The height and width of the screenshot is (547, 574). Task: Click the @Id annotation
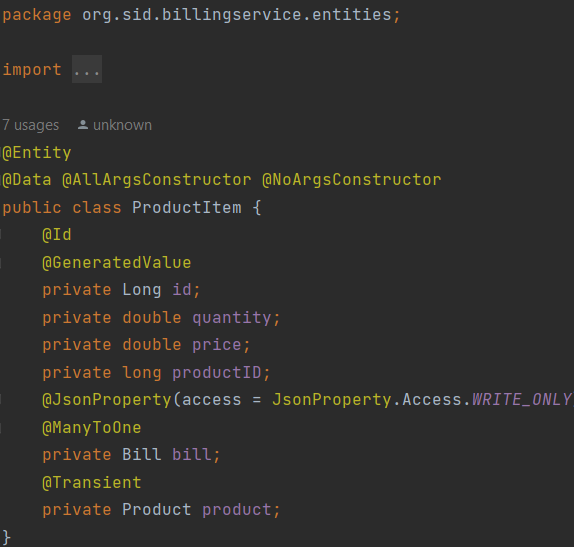pos(57,235)
